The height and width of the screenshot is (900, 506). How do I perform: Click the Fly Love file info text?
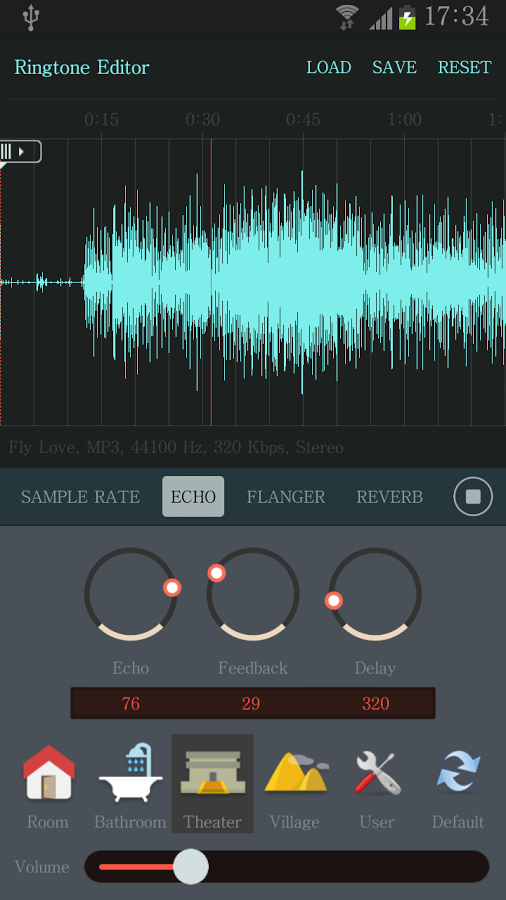pos(176,448)
